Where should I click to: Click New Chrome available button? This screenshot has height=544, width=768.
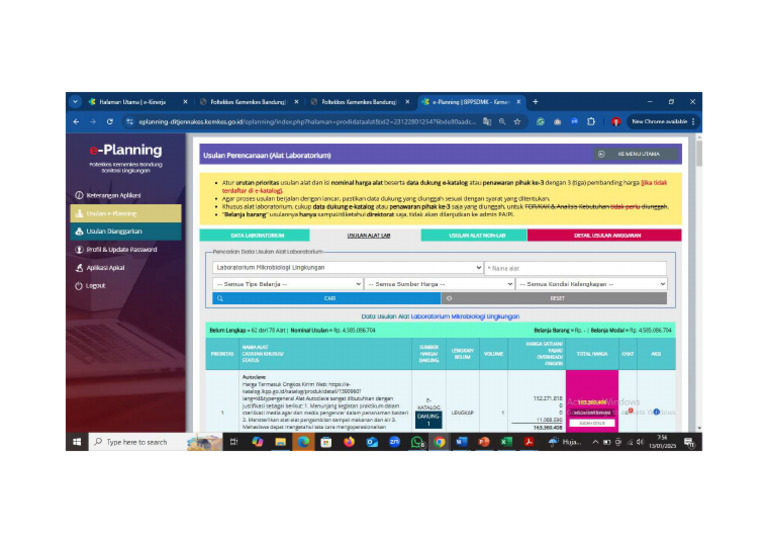[663, 122]
